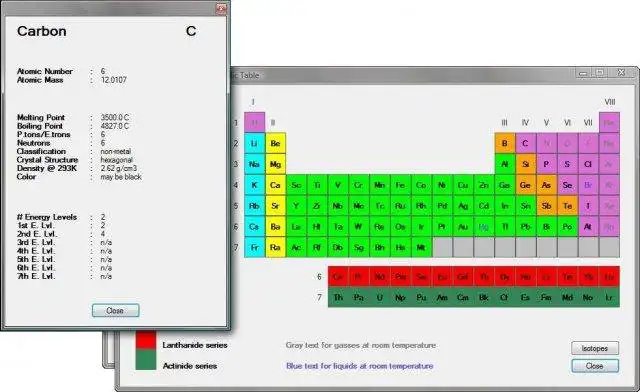Close the Carbon details dialog with Close button
The width and height of the screenshot is (640, 392).
click(116, 310)
